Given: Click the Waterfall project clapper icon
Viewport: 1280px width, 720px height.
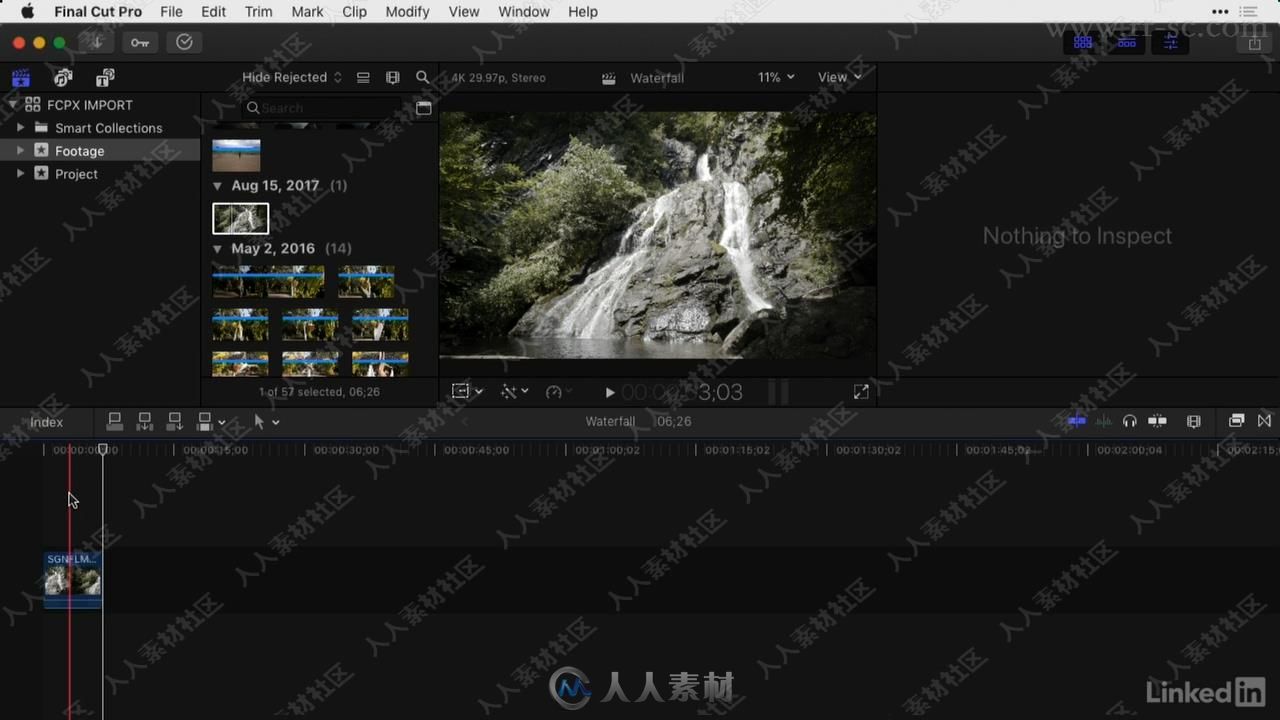Looking at the screenshot, I should pos(609,78).
